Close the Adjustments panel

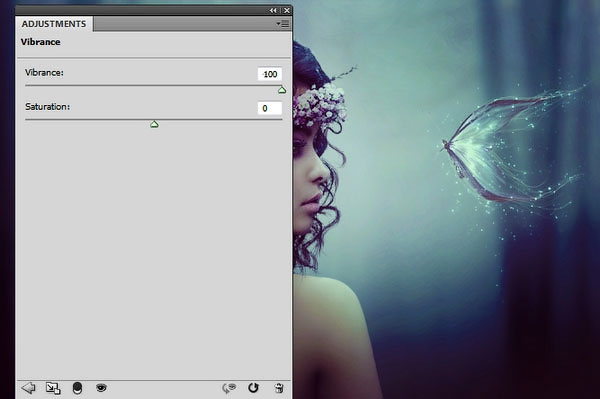[286, 10]
